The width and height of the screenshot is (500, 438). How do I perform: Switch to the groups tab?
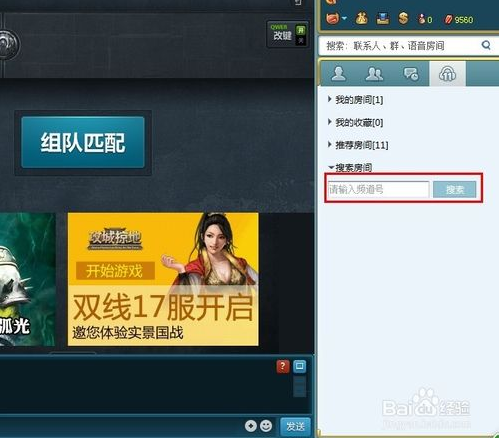pyautogui.click(x=374, y=74)
